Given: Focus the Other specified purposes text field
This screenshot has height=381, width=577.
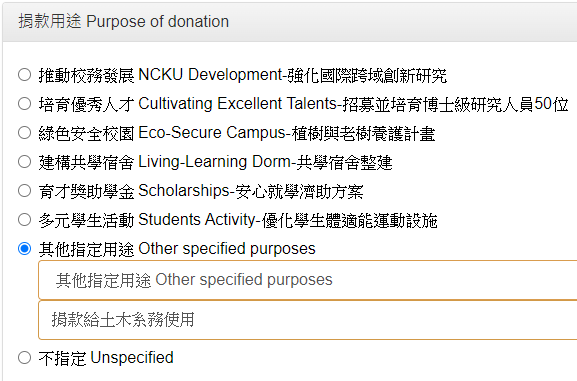Looking at the screenshot, I should [308, 280].
